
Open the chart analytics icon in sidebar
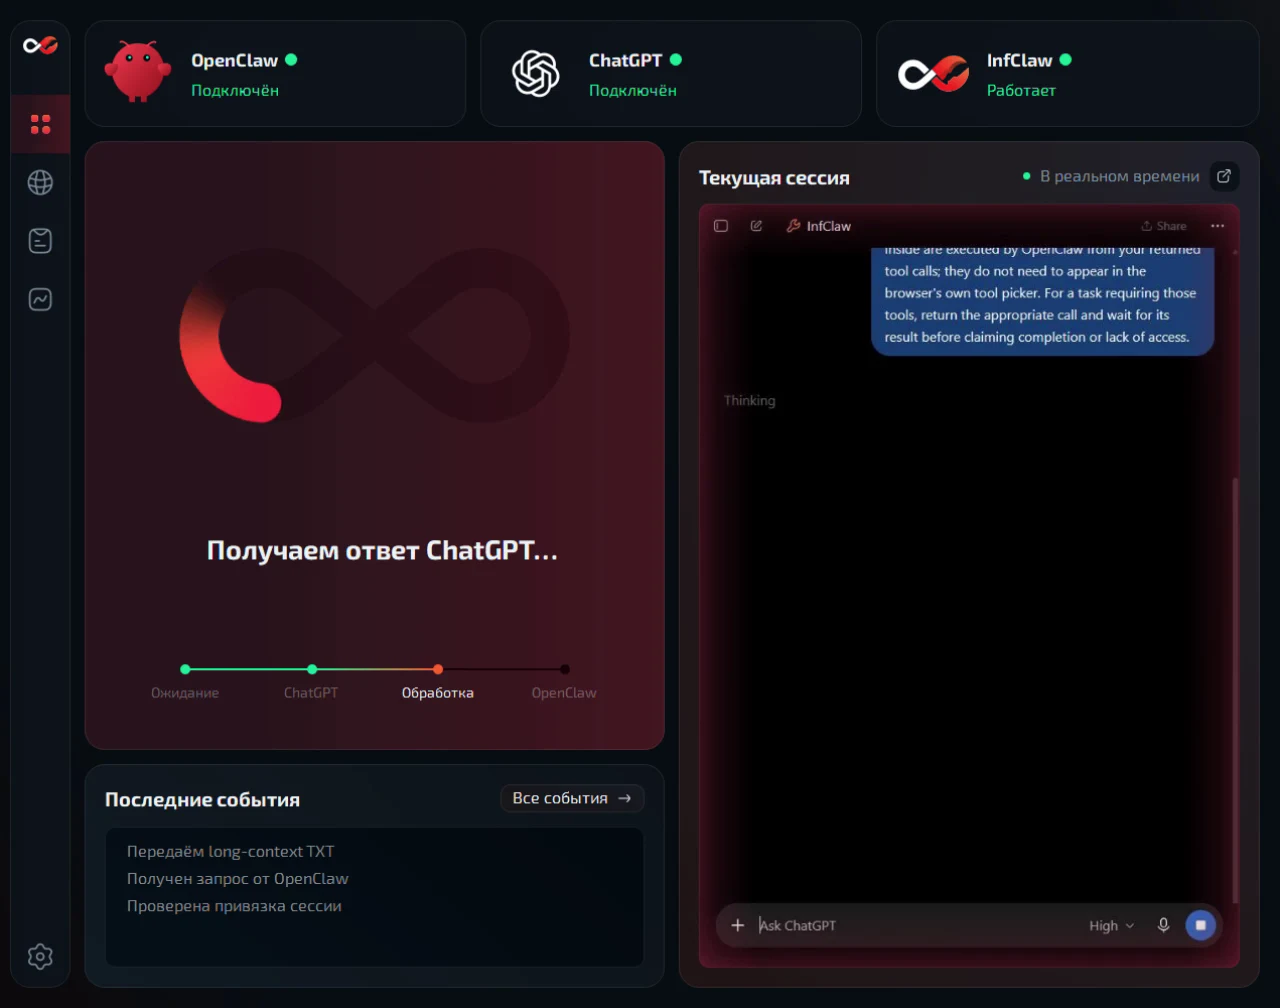point(40,299)
